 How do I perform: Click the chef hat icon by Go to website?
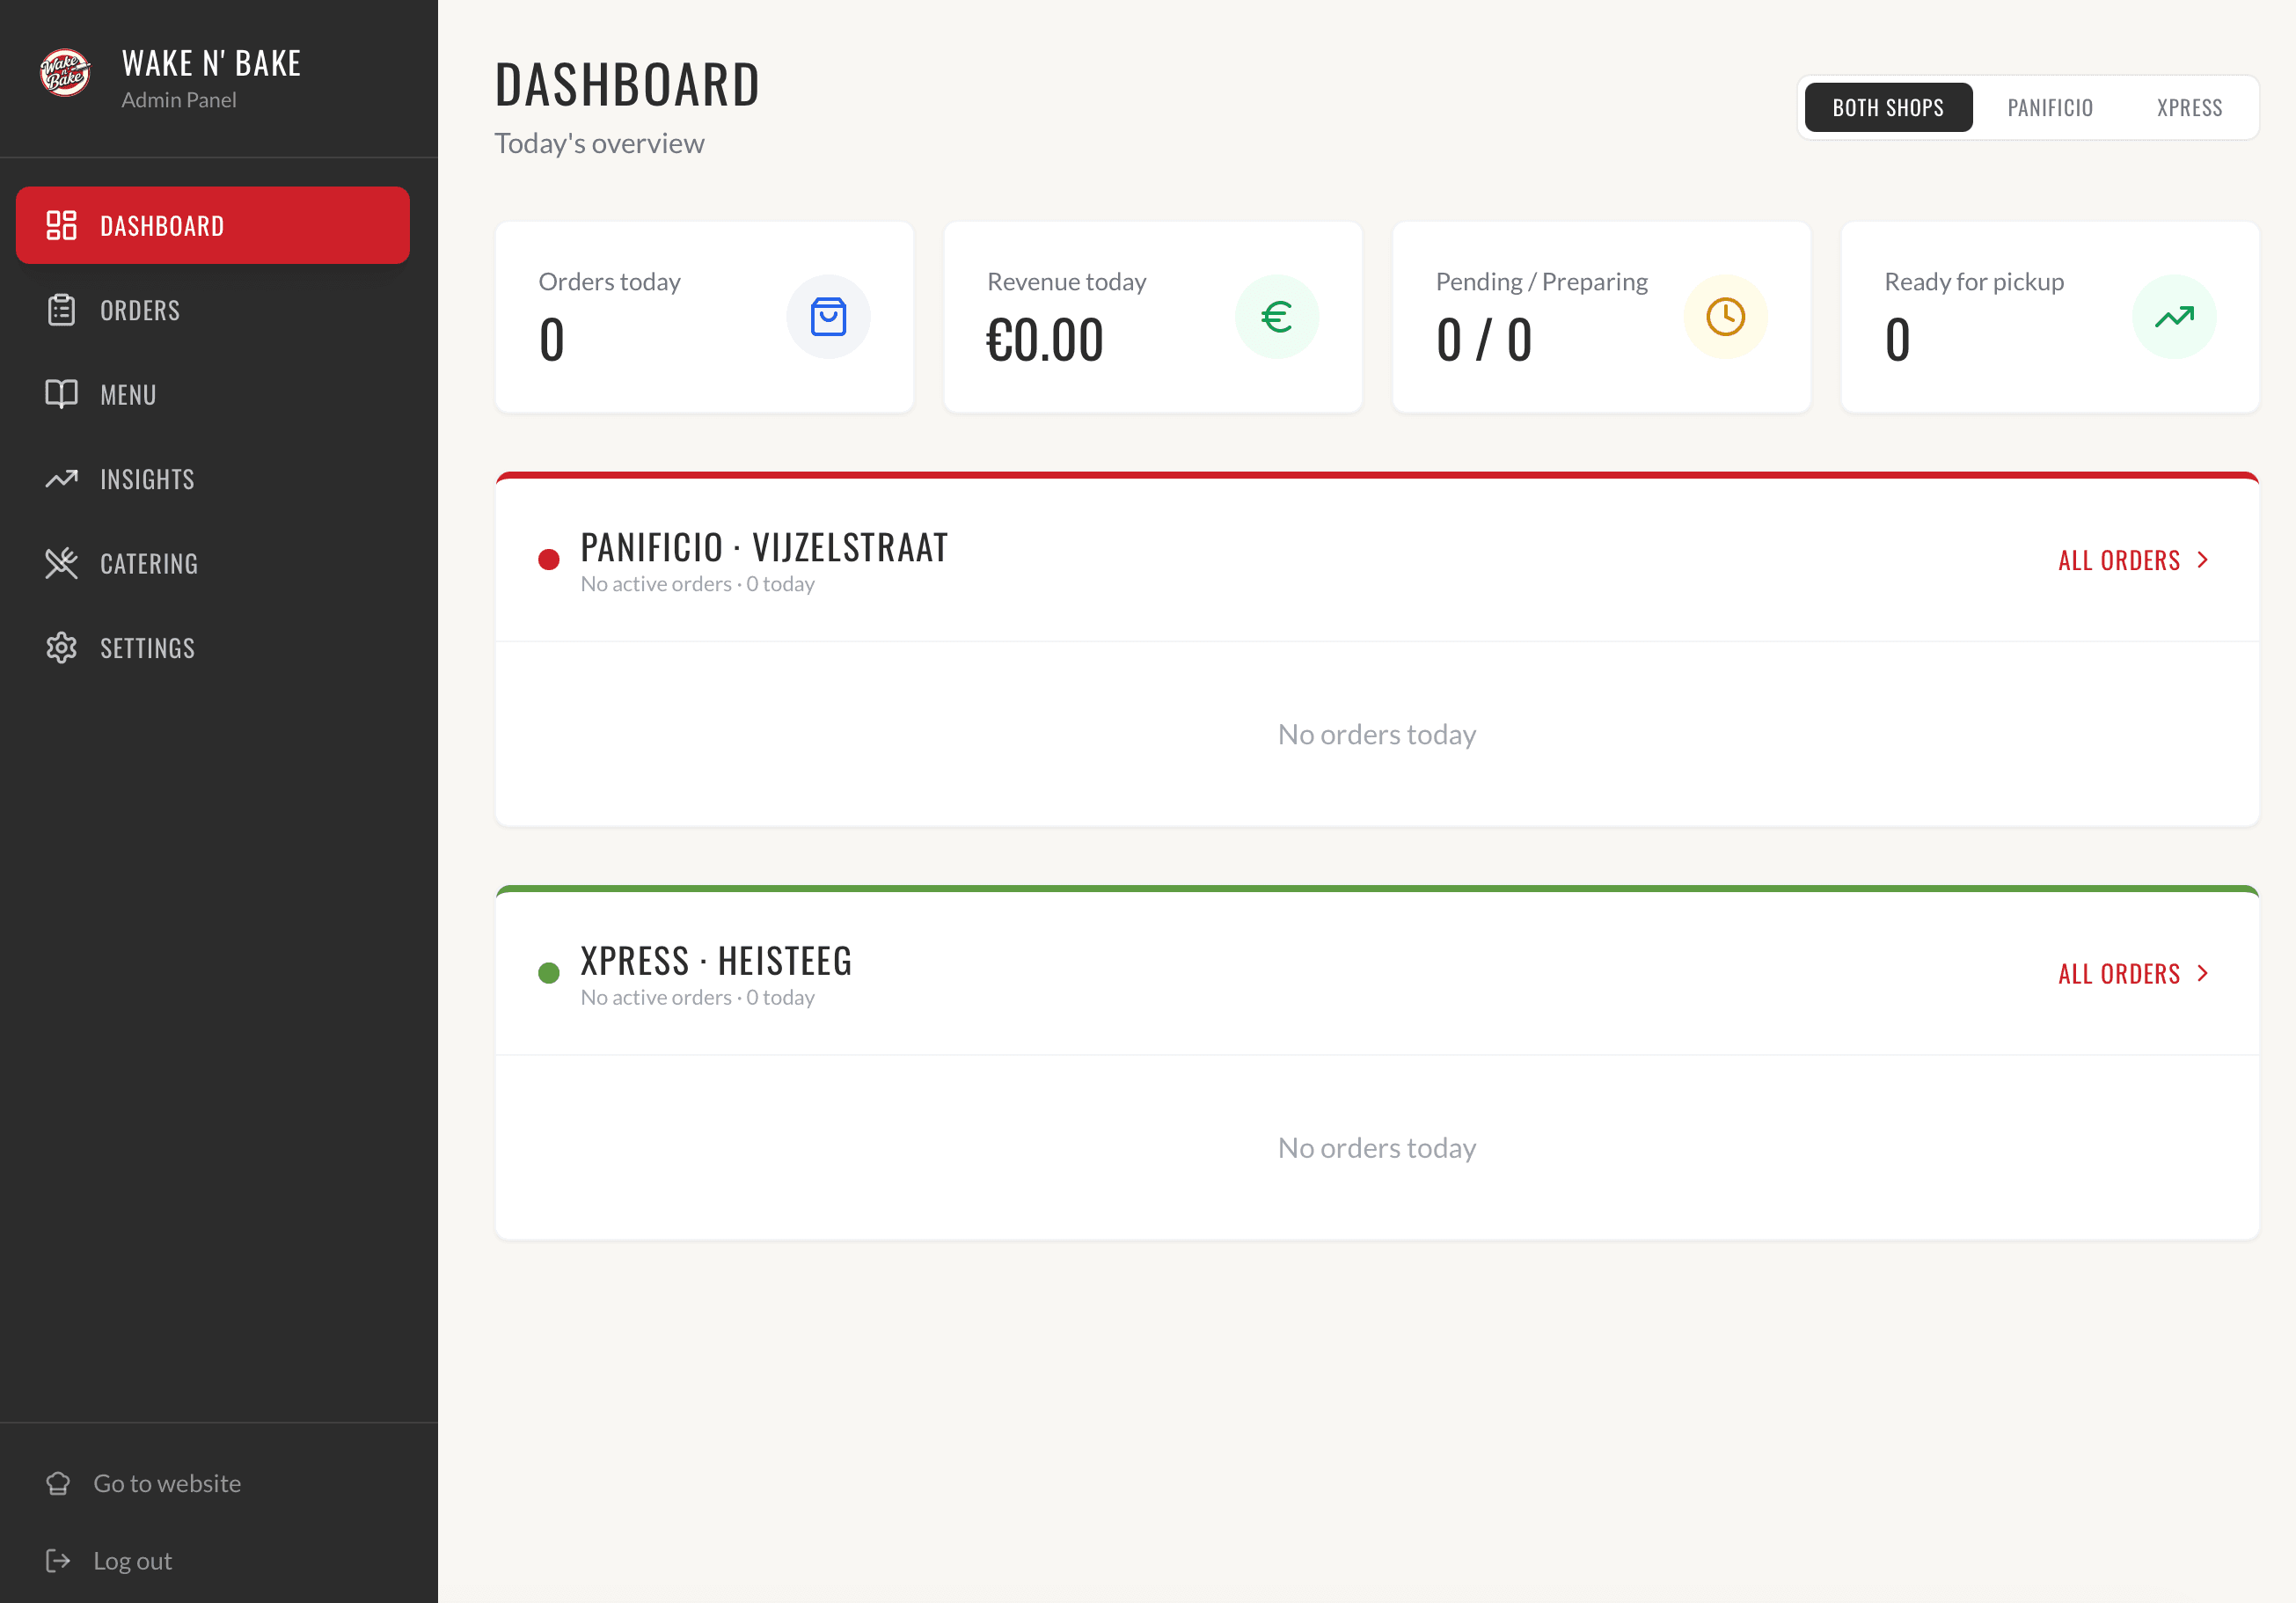pyautogui.click(x=58, y=1483)
